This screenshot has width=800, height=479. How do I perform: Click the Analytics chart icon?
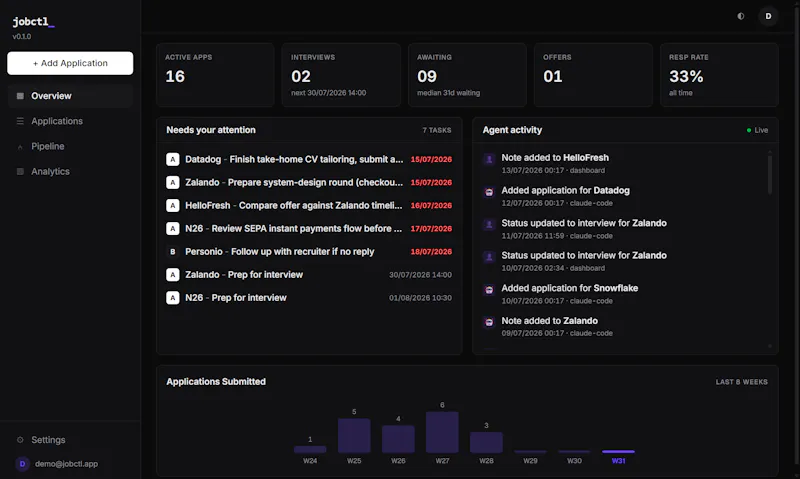20,171
